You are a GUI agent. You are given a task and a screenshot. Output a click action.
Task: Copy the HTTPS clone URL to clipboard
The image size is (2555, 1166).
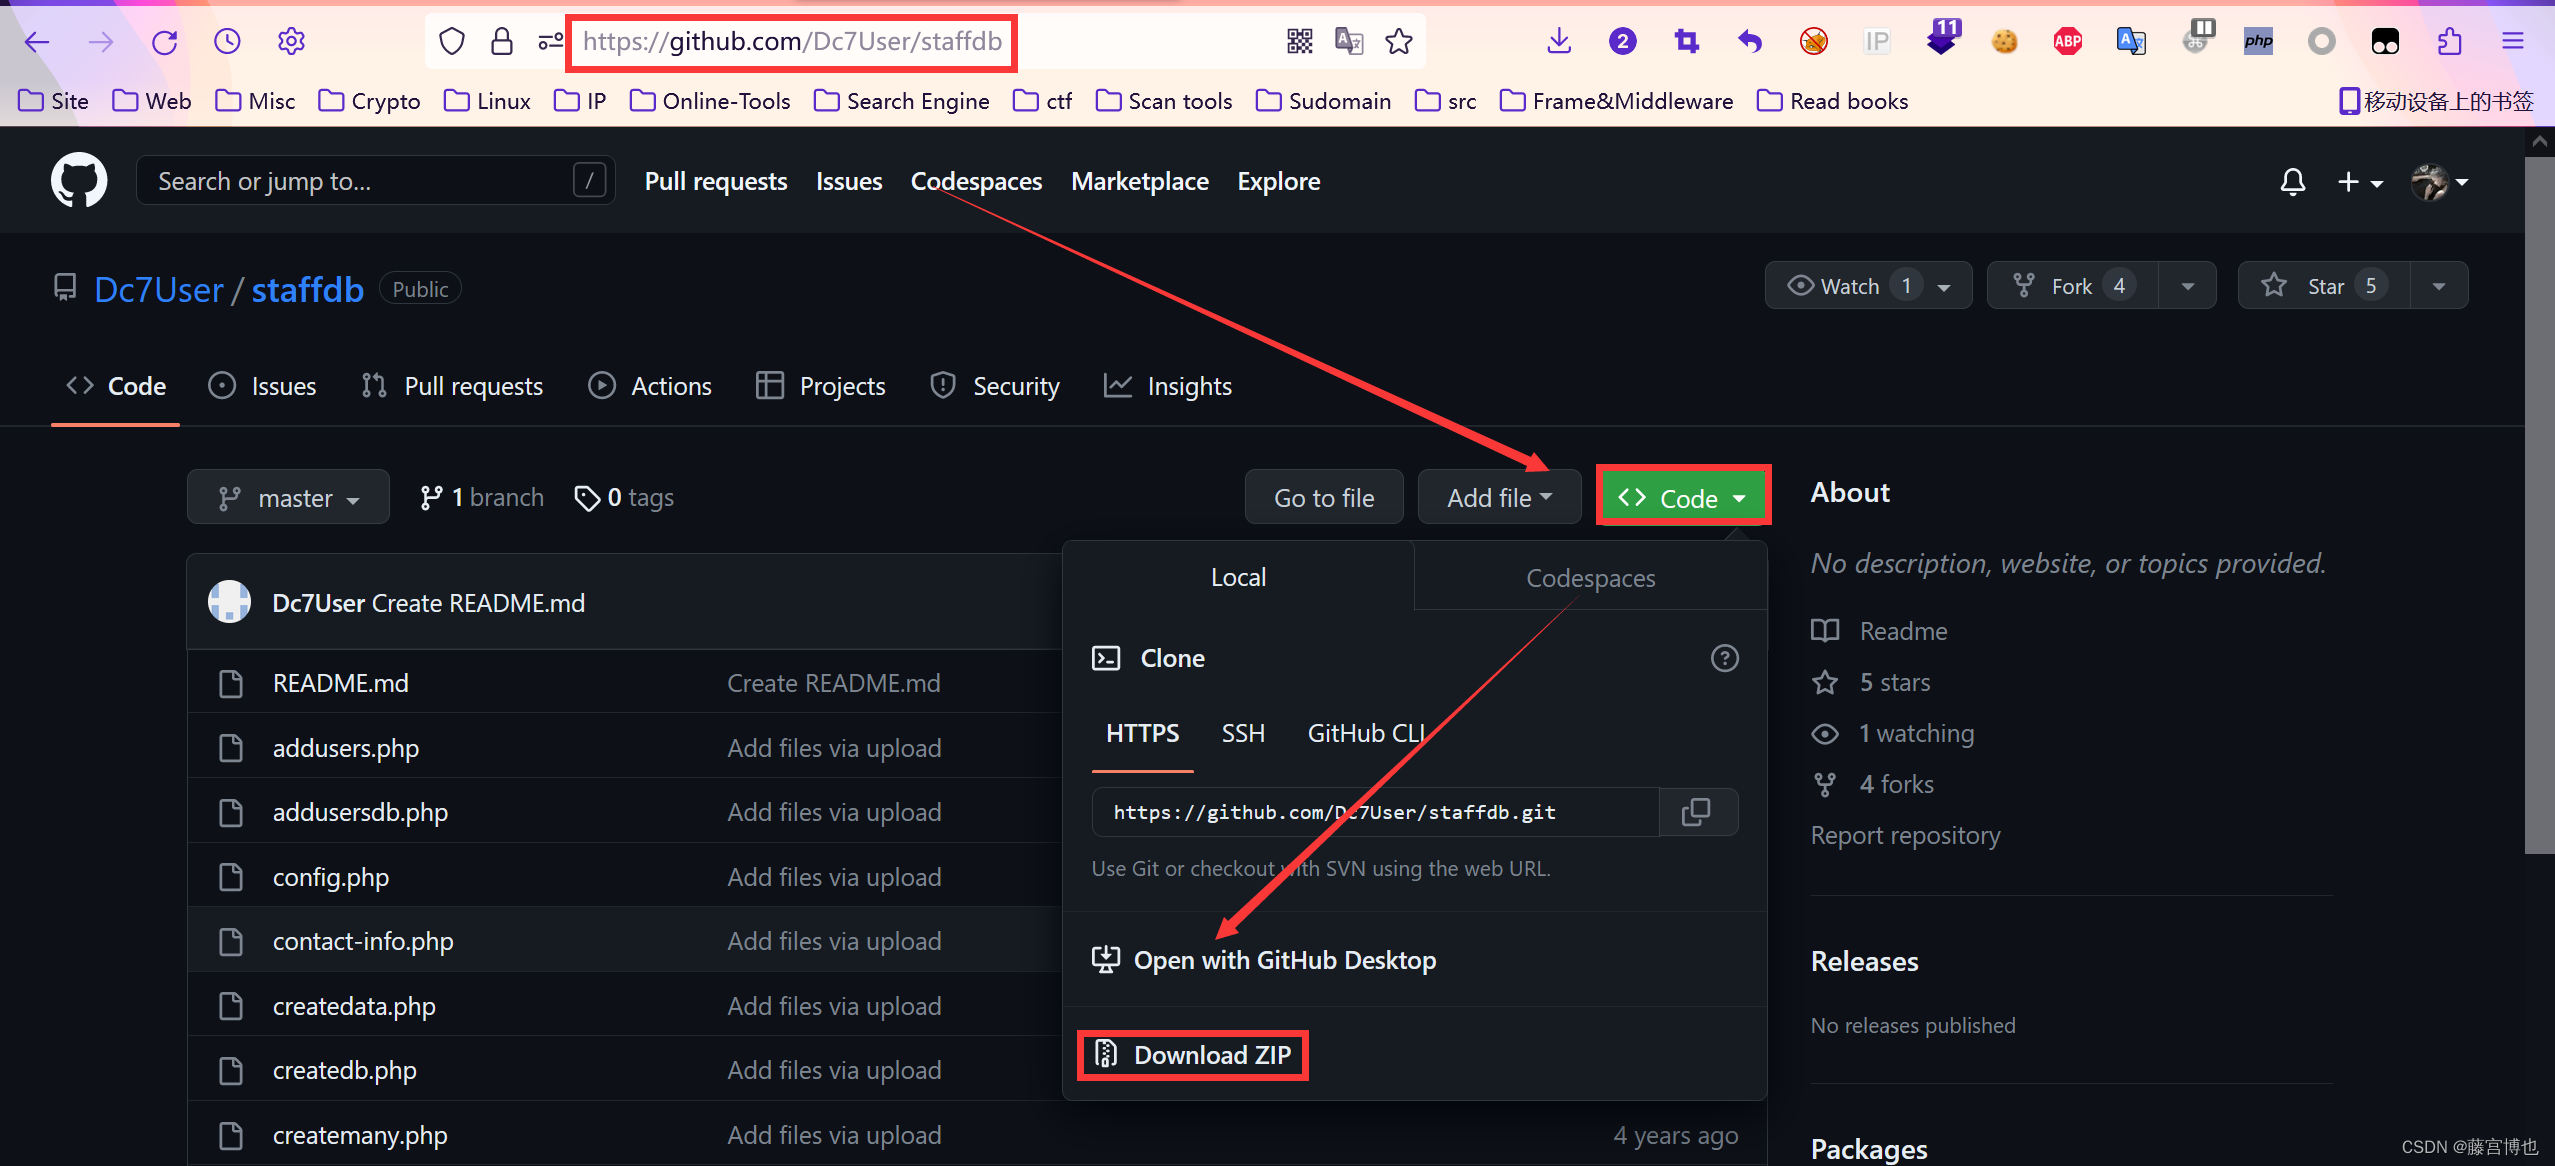[x=1697, y=812]
